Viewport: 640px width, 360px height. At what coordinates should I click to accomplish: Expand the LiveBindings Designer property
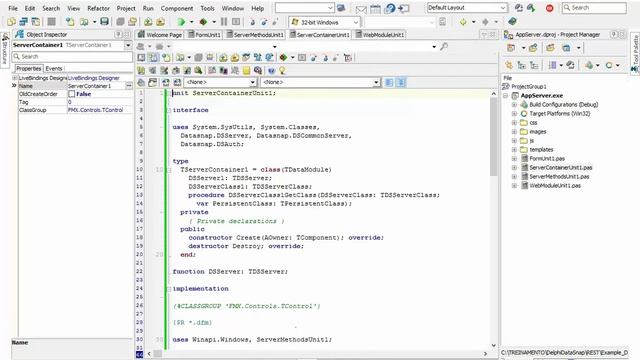(15, 78)
